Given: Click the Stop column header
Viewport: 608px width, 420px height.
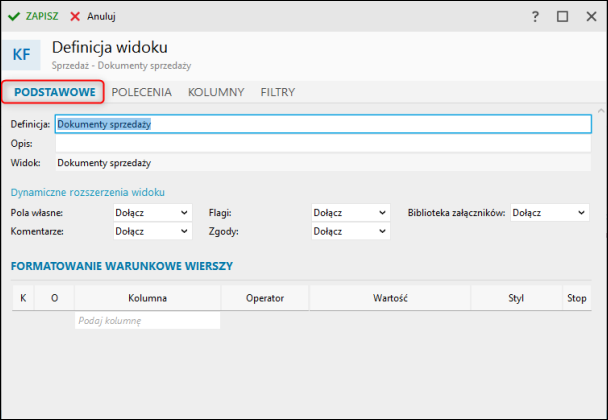Looking at the screenshot, I should (577, 298).
